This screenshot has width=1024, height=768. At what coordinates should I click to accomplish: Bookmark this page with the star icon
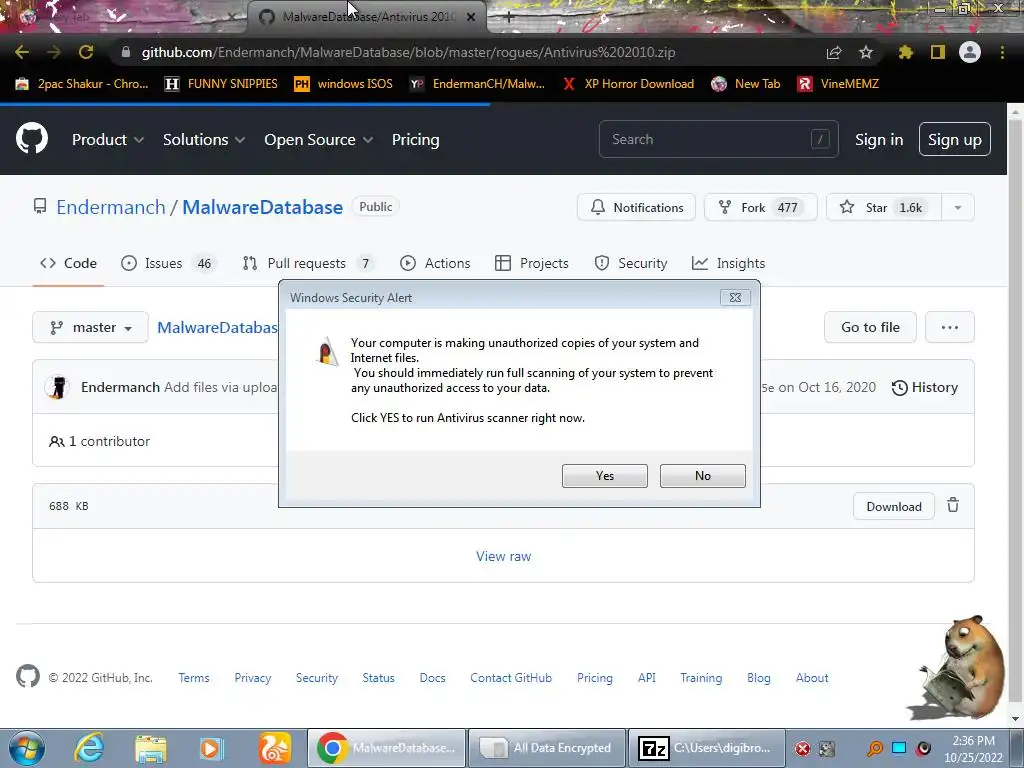pyautogui.click(x=866, y=52)
